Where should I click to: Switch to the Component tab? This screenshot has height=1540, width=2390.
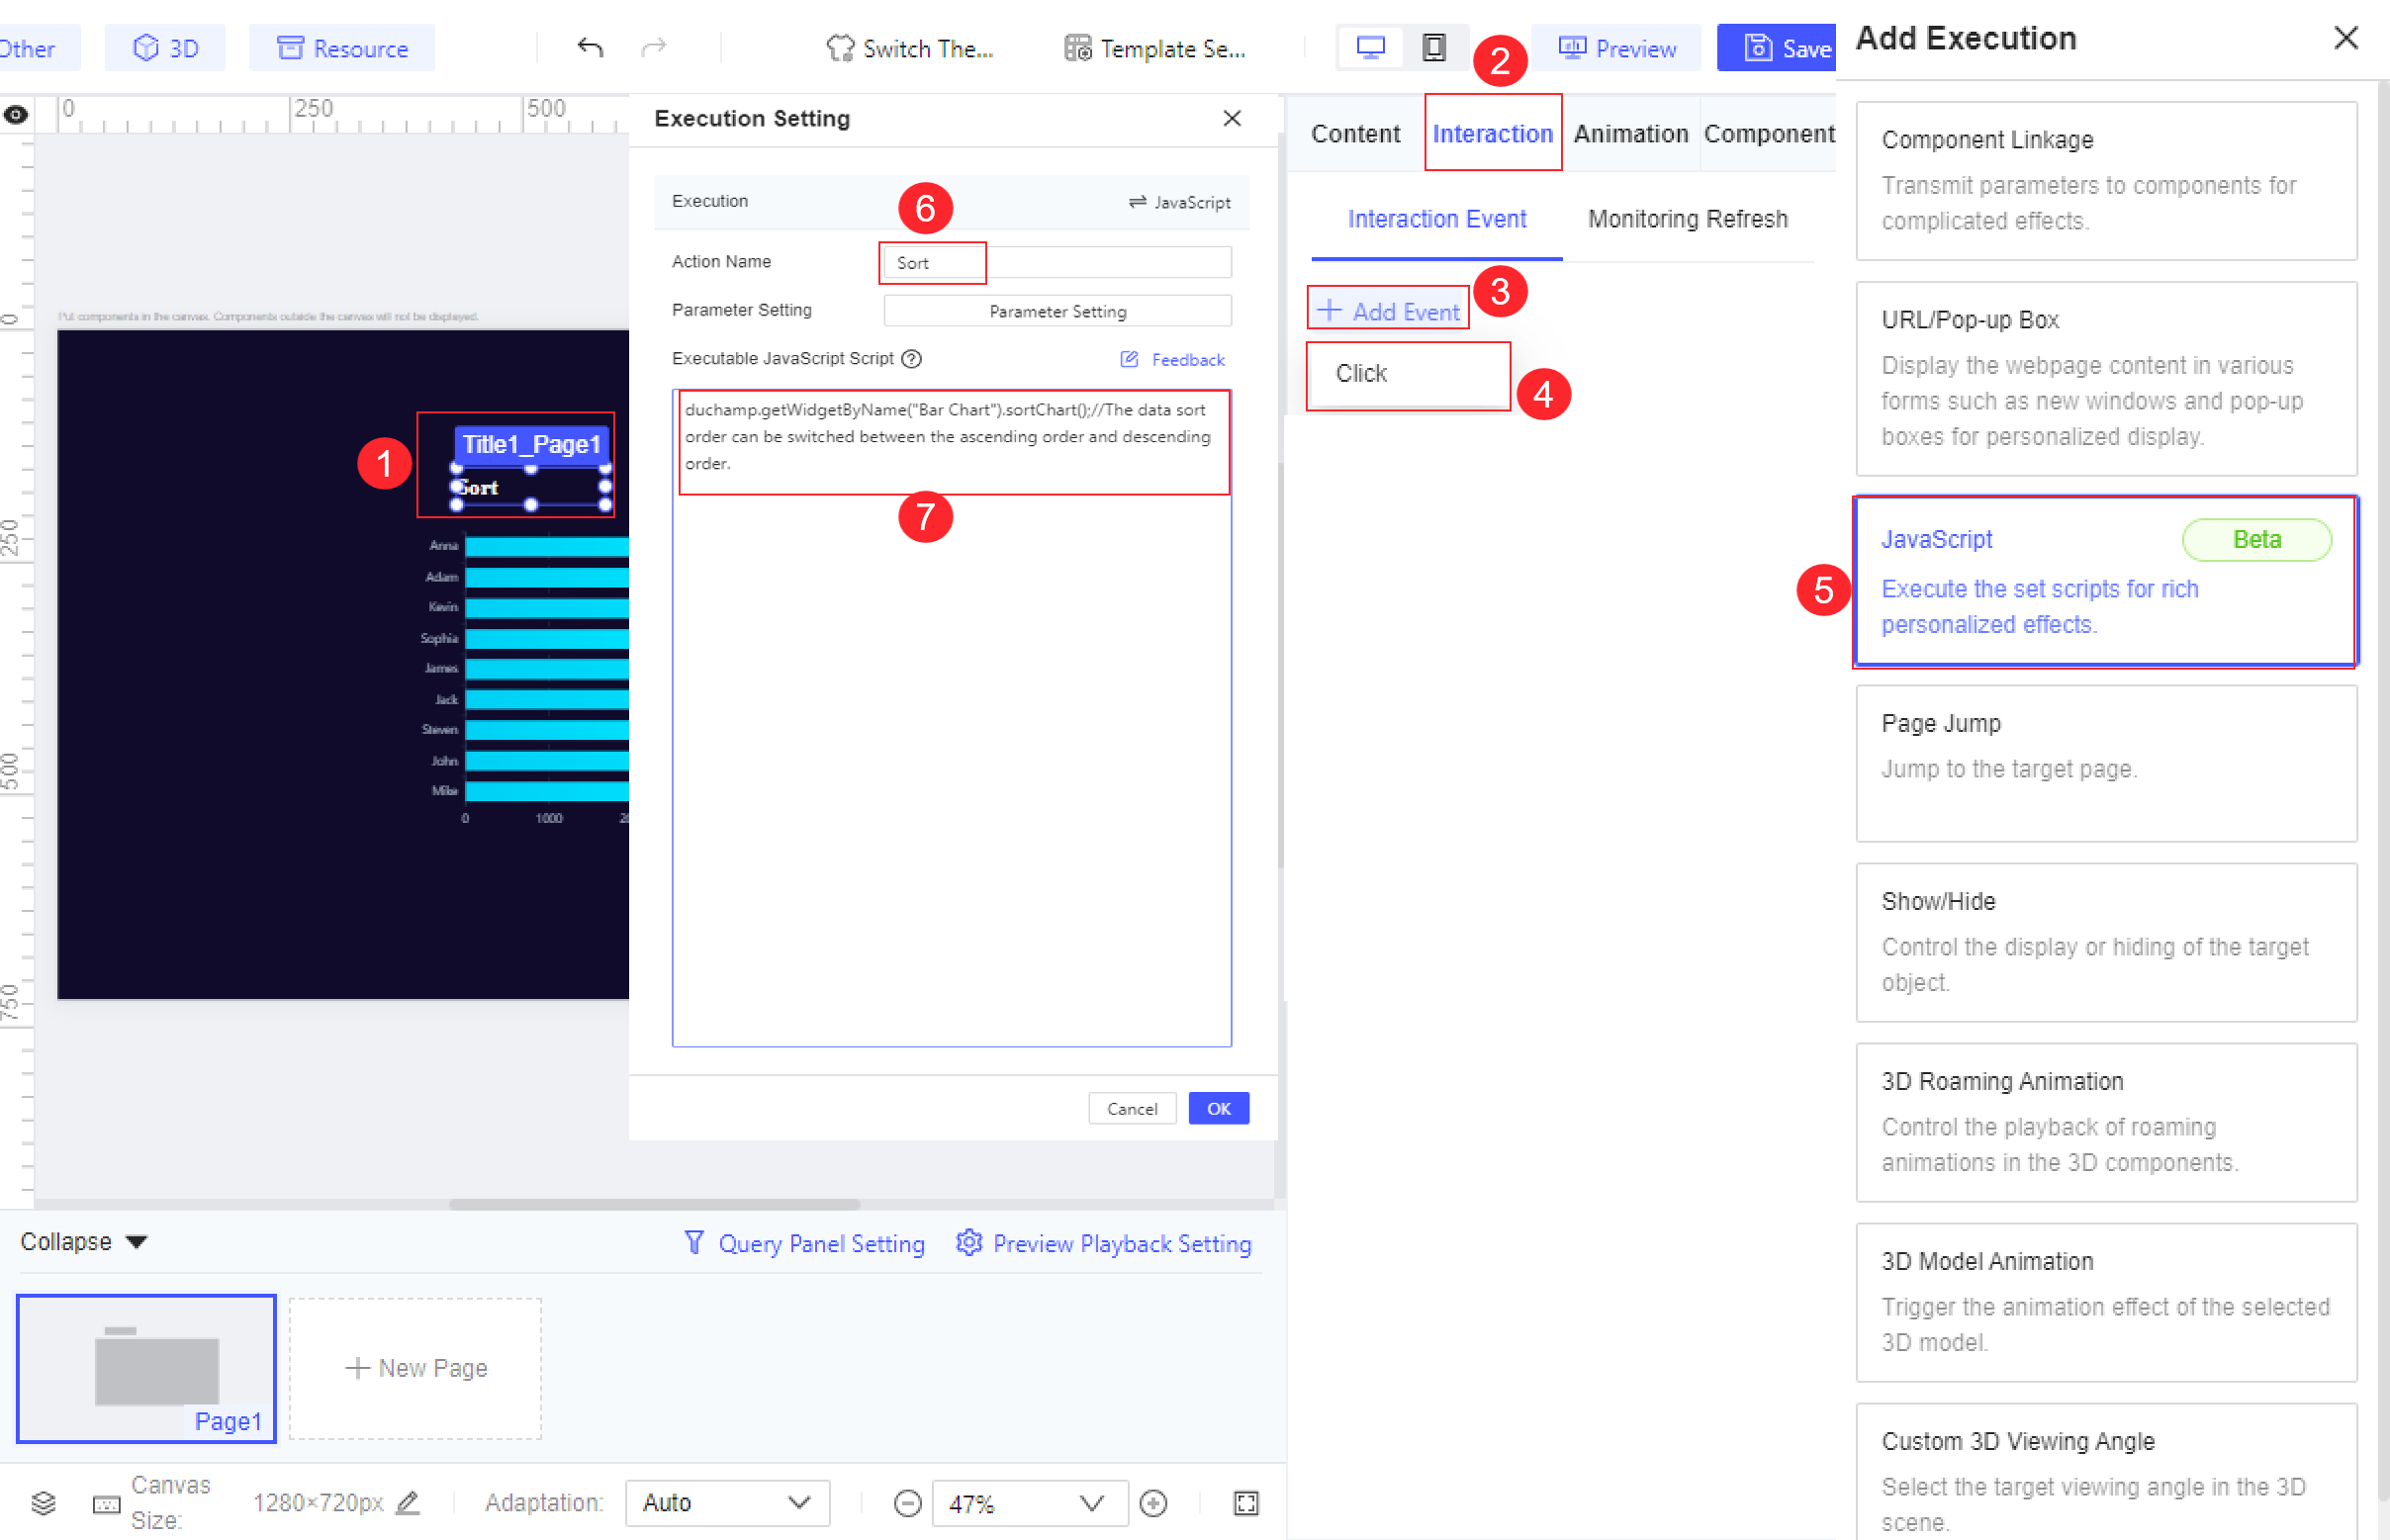(x=1768, y=134)
